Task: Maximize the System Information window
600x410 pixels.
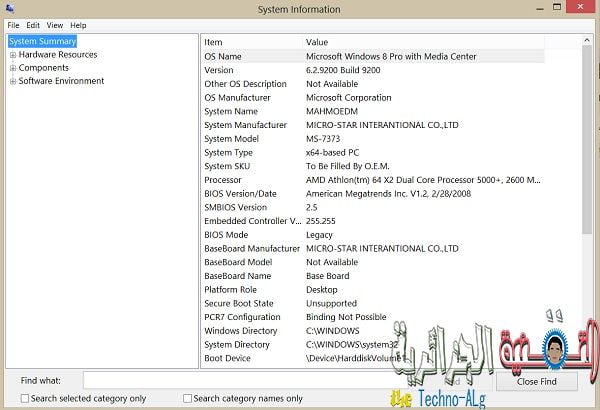Action: coord(557,7)
